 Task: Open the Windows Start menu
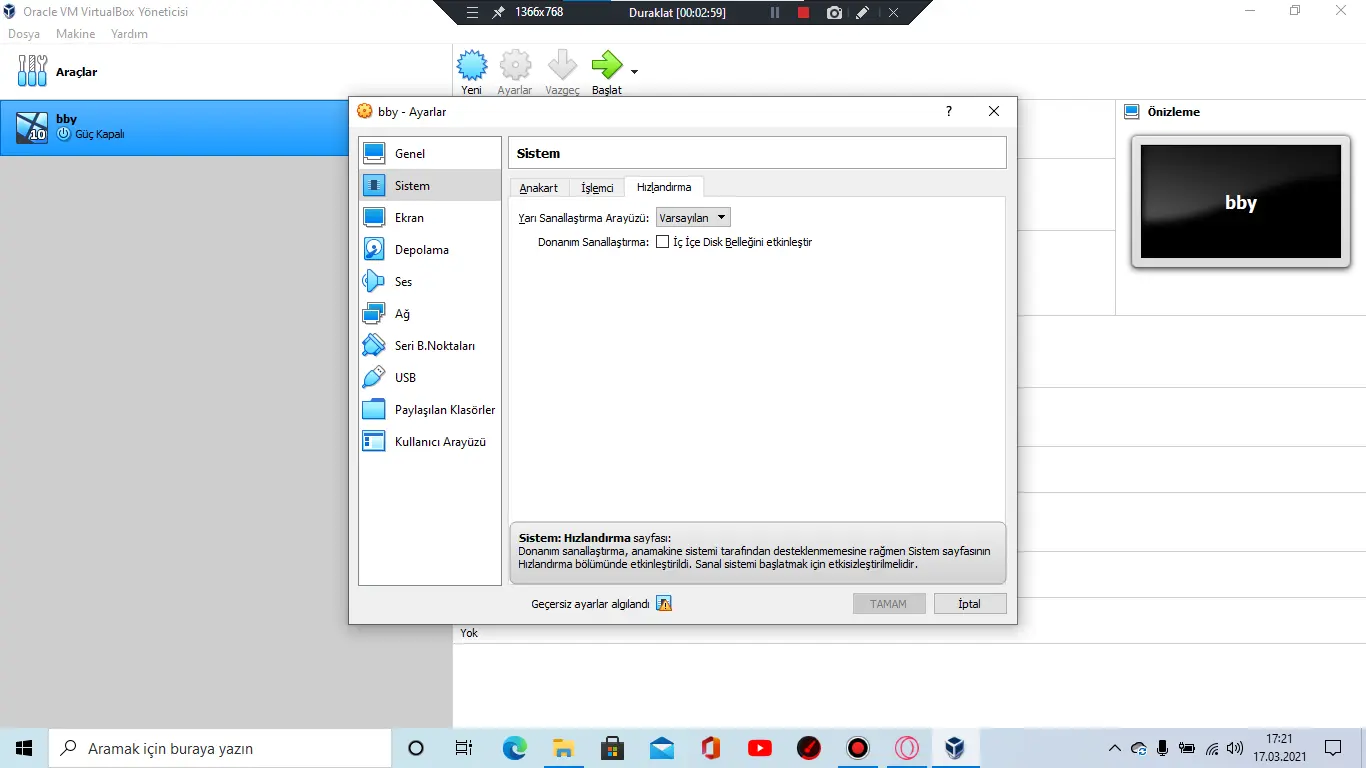click(x=24, y=748)
